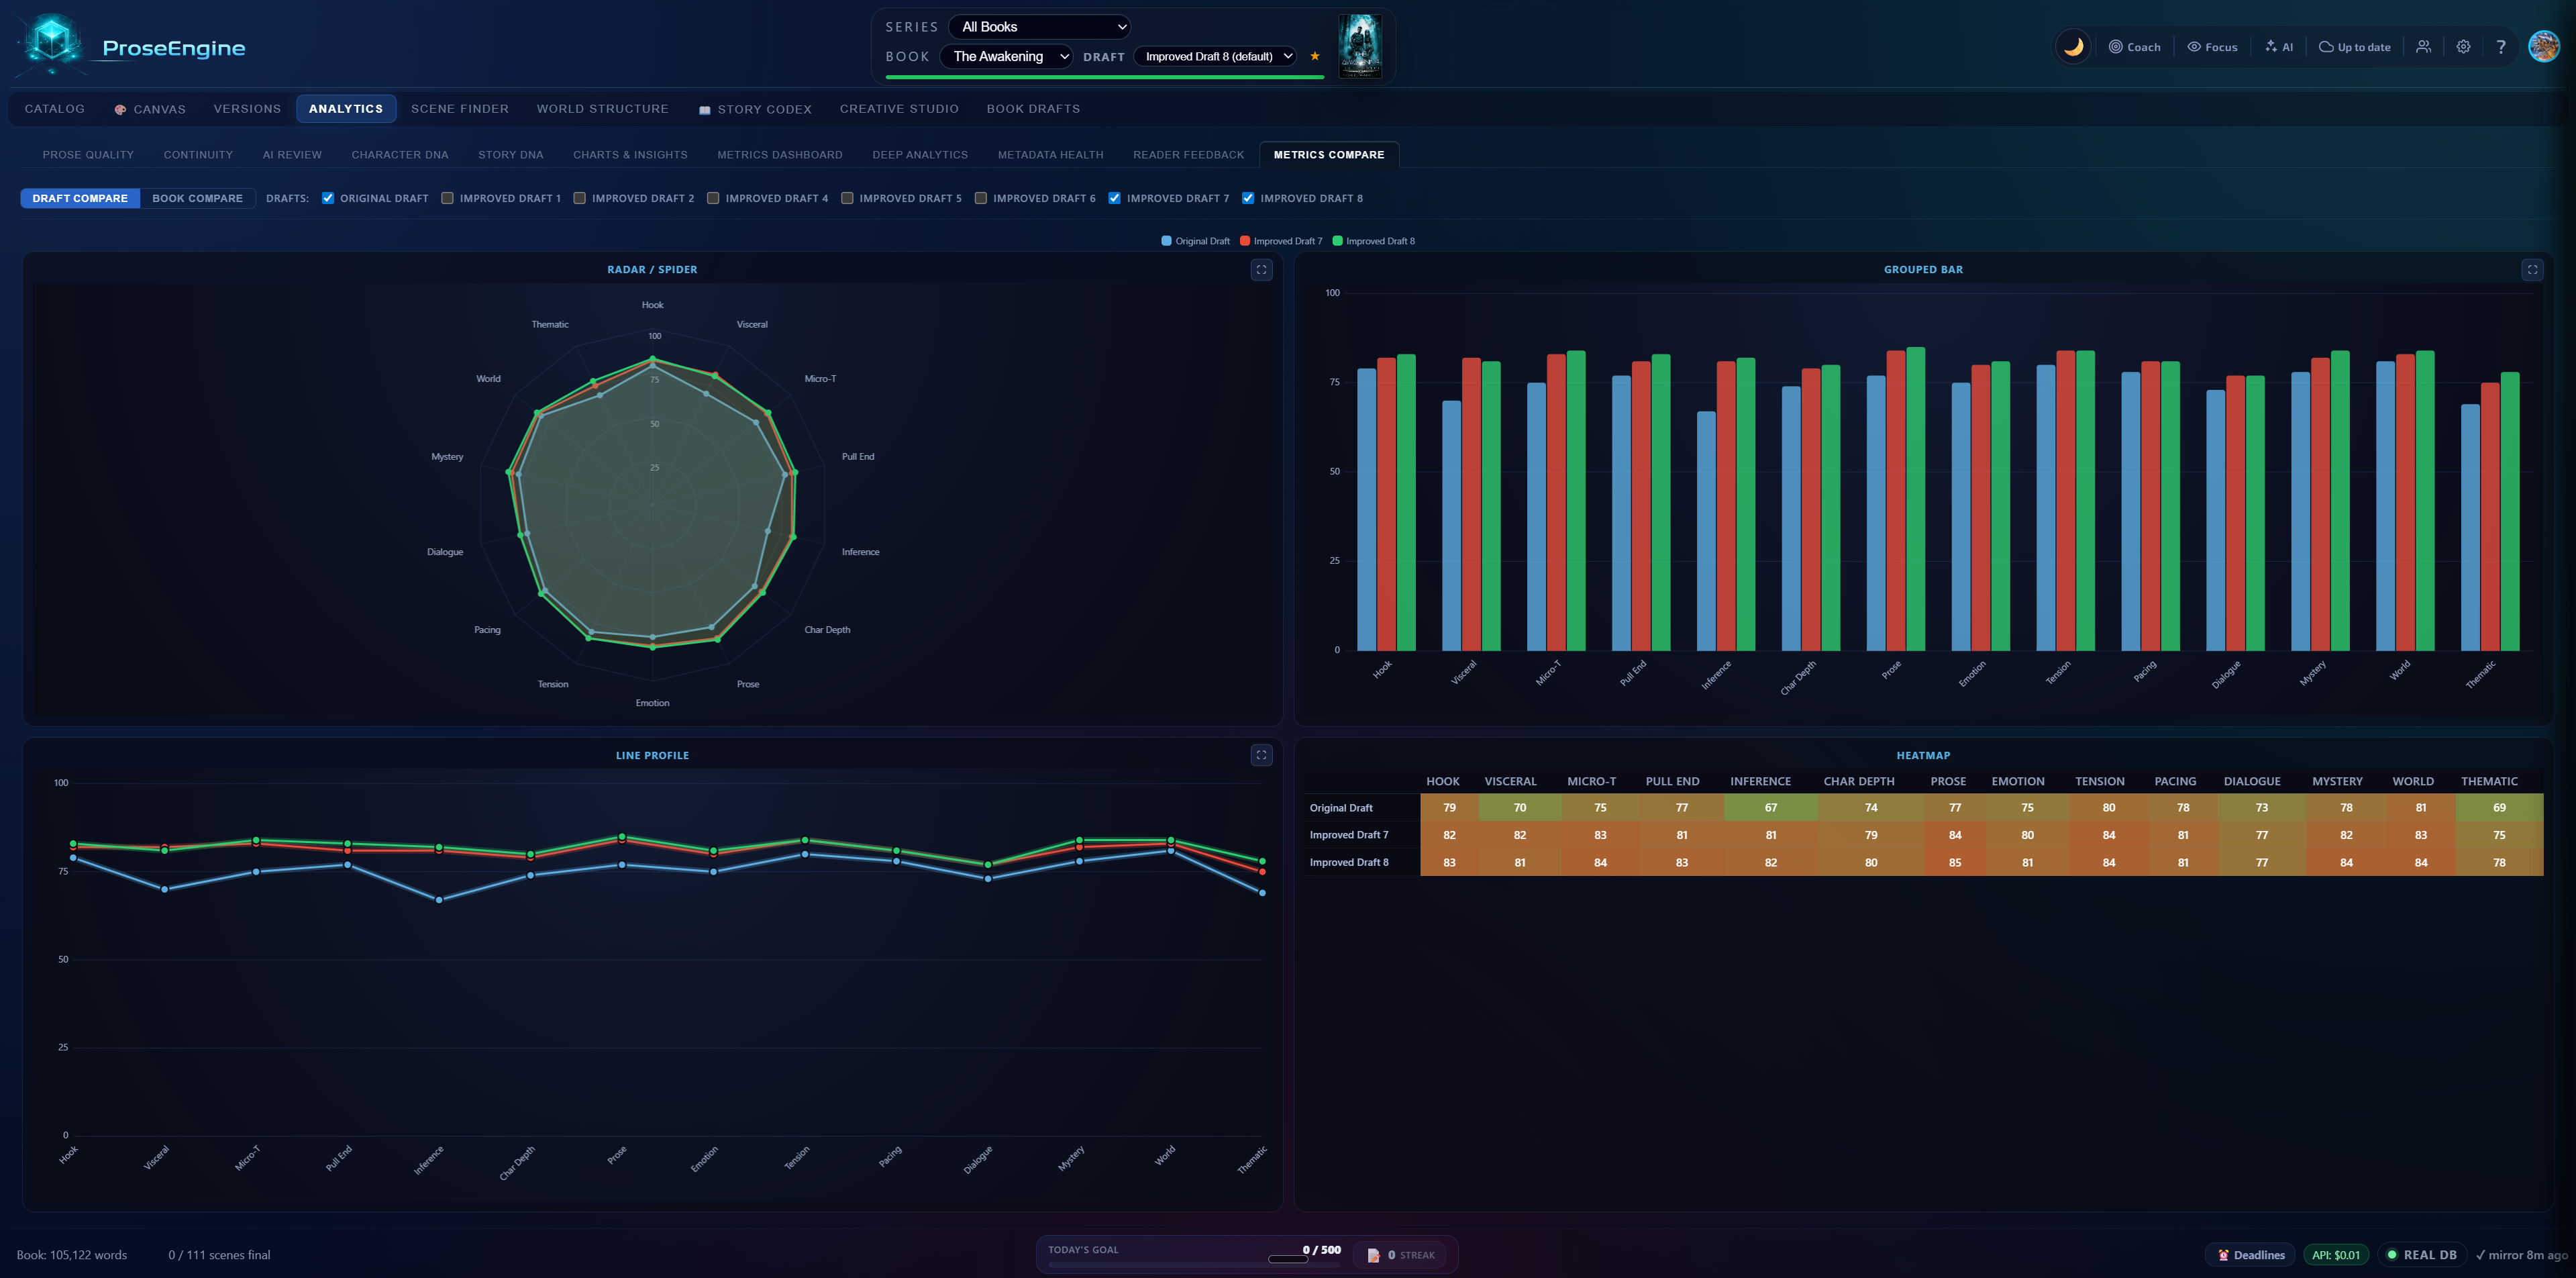2576x1278 pixels.
Task: Check the Improved Draft 6 draft filter
Action: [980, 197]
